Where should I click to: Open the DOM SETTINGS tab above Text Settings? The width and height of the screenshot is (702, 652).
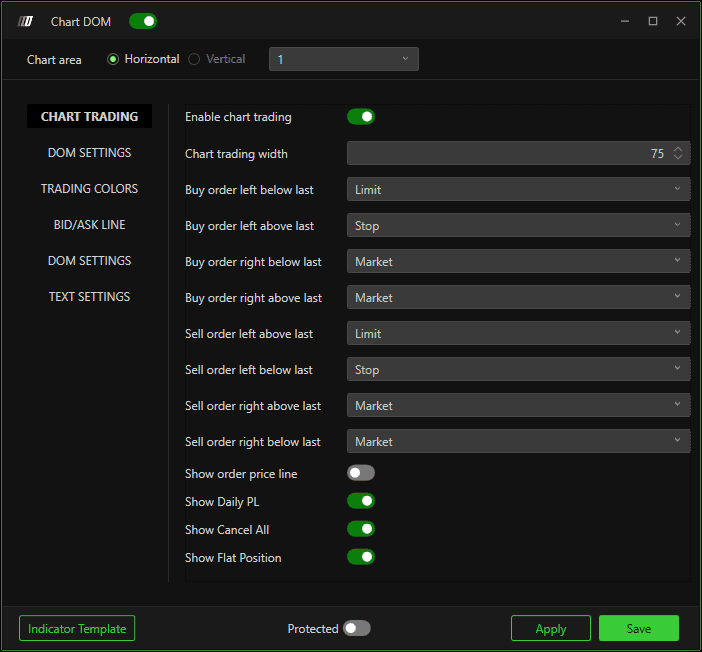click(x=90, y=261)
